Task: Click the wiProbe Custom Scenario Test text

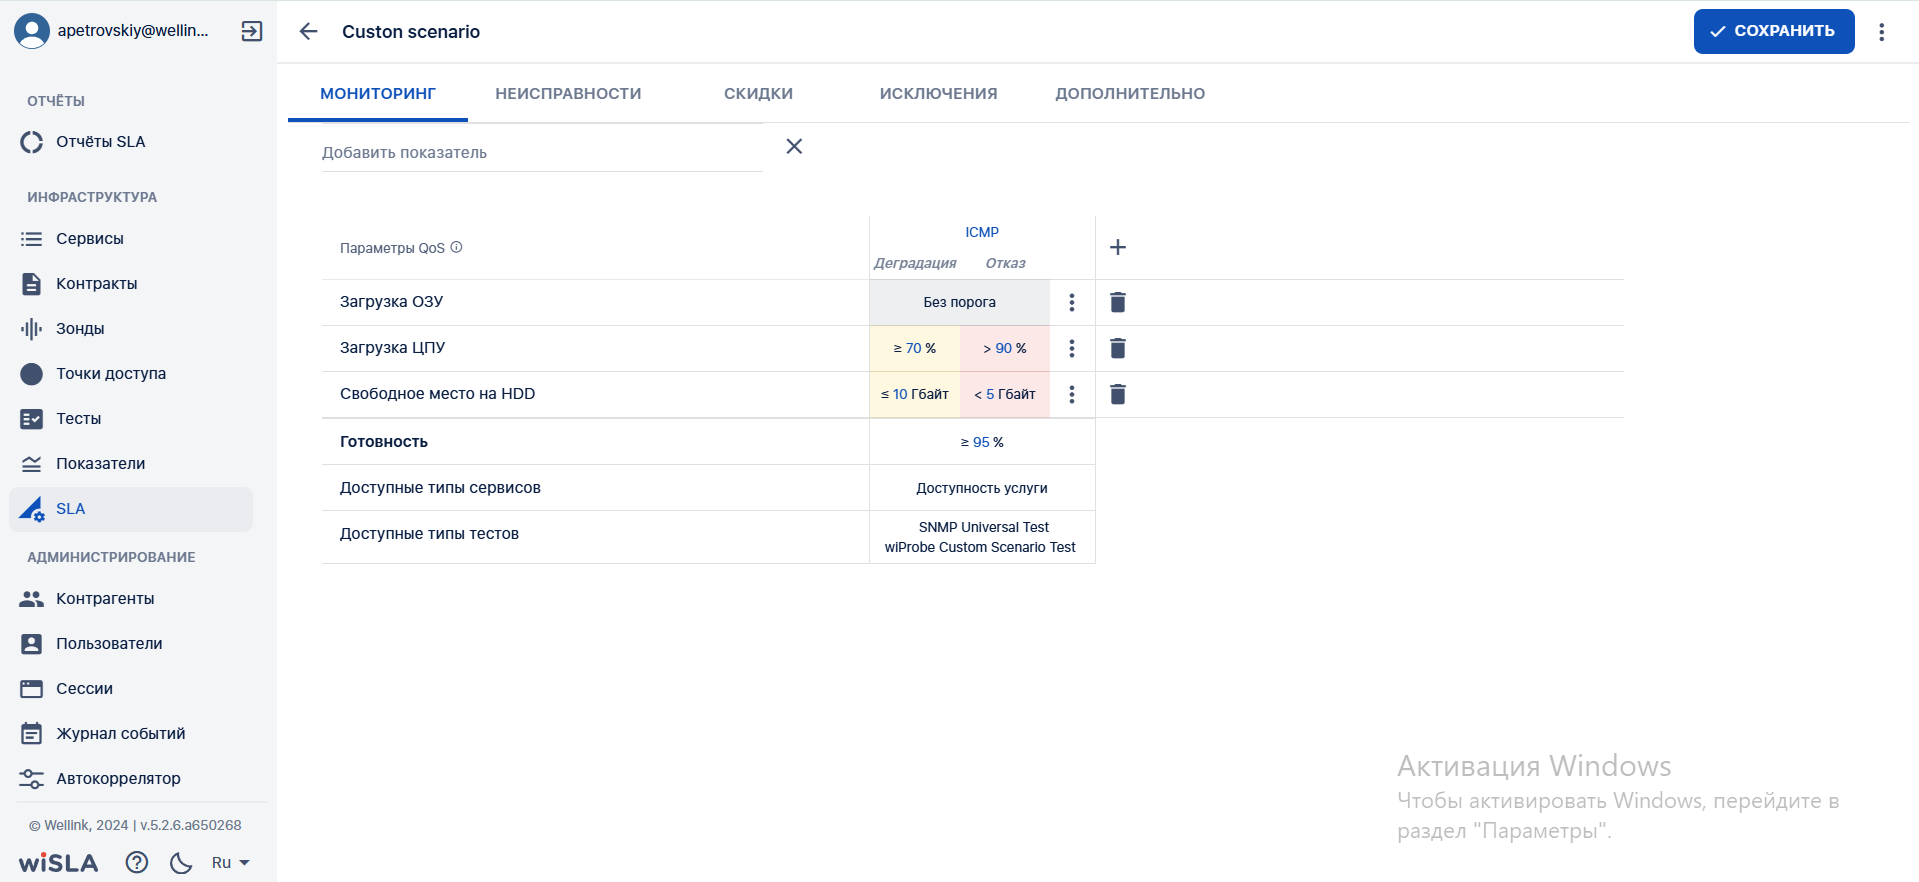Action: pyautogui.click(x=980, y=547)
